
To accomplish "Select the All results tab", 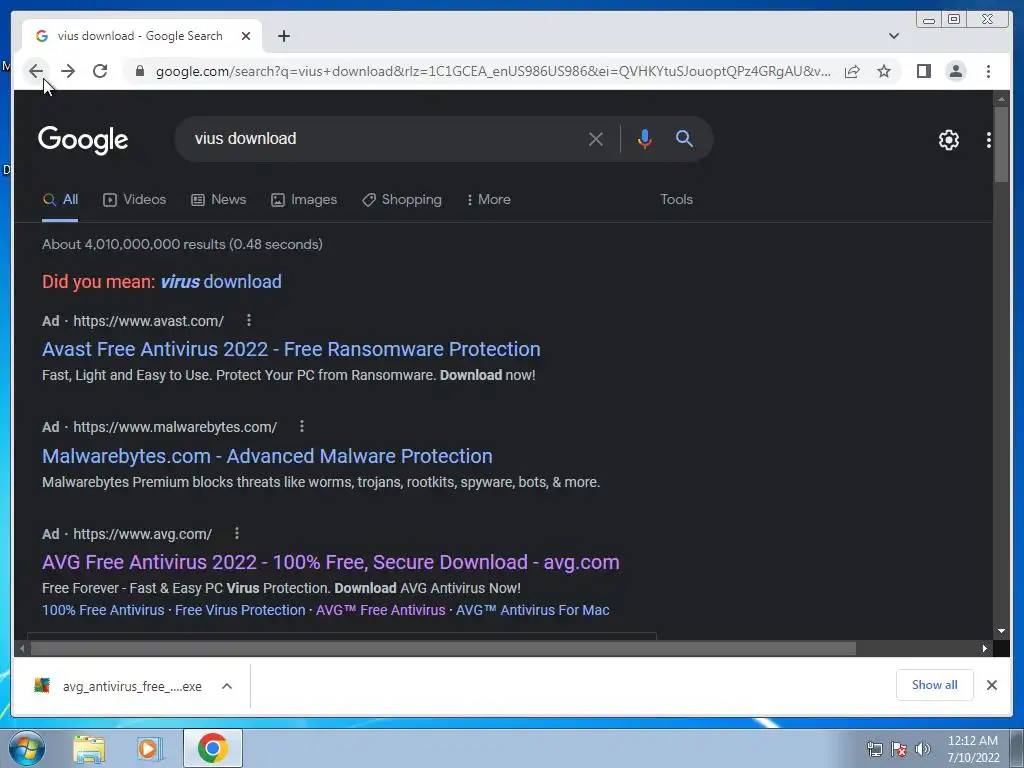I will click(x=60, y=200).
